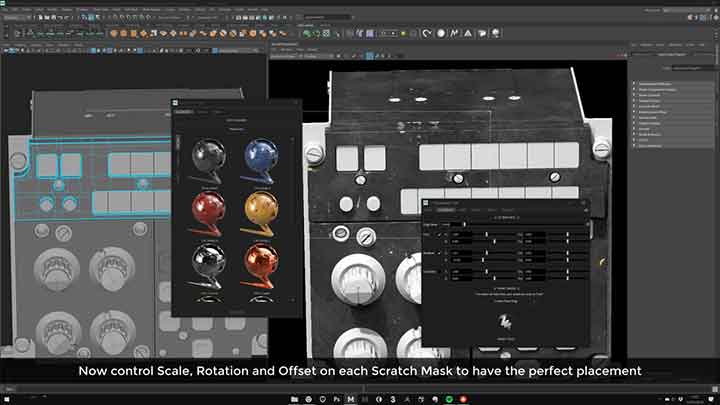720x405 pixels.
Task: Toggle the first row checkbox in scratch panel
Action: pyautogui.click(x=446, y=231)
